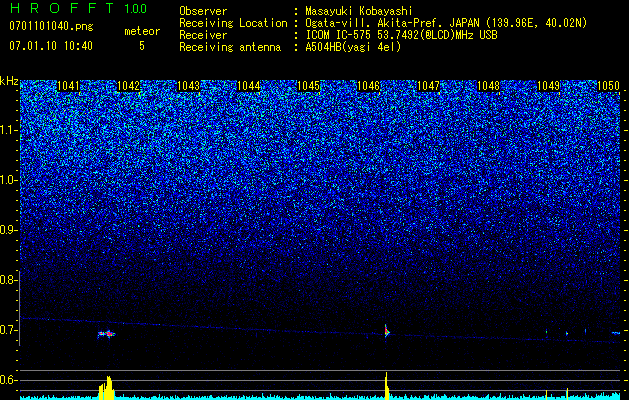
Task: Click the 1048 time marker
Action: click(489, 86)
